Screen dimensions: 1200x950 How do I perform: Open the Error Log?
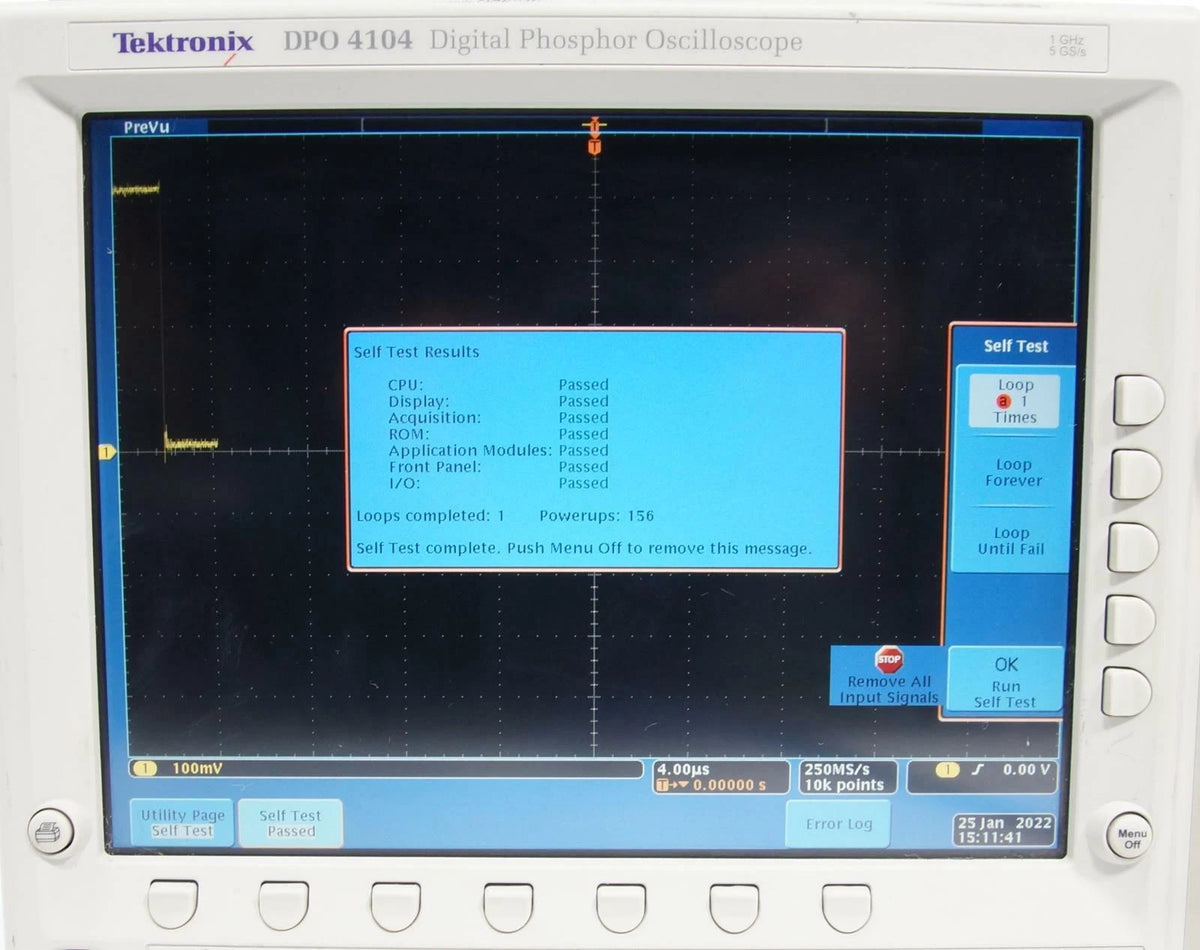click(838, 824)
